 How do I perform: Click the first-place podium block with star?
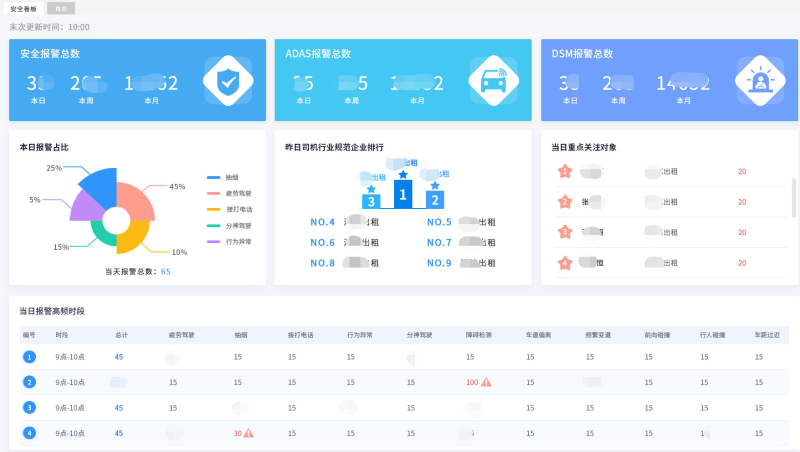(x=403, y=191)
